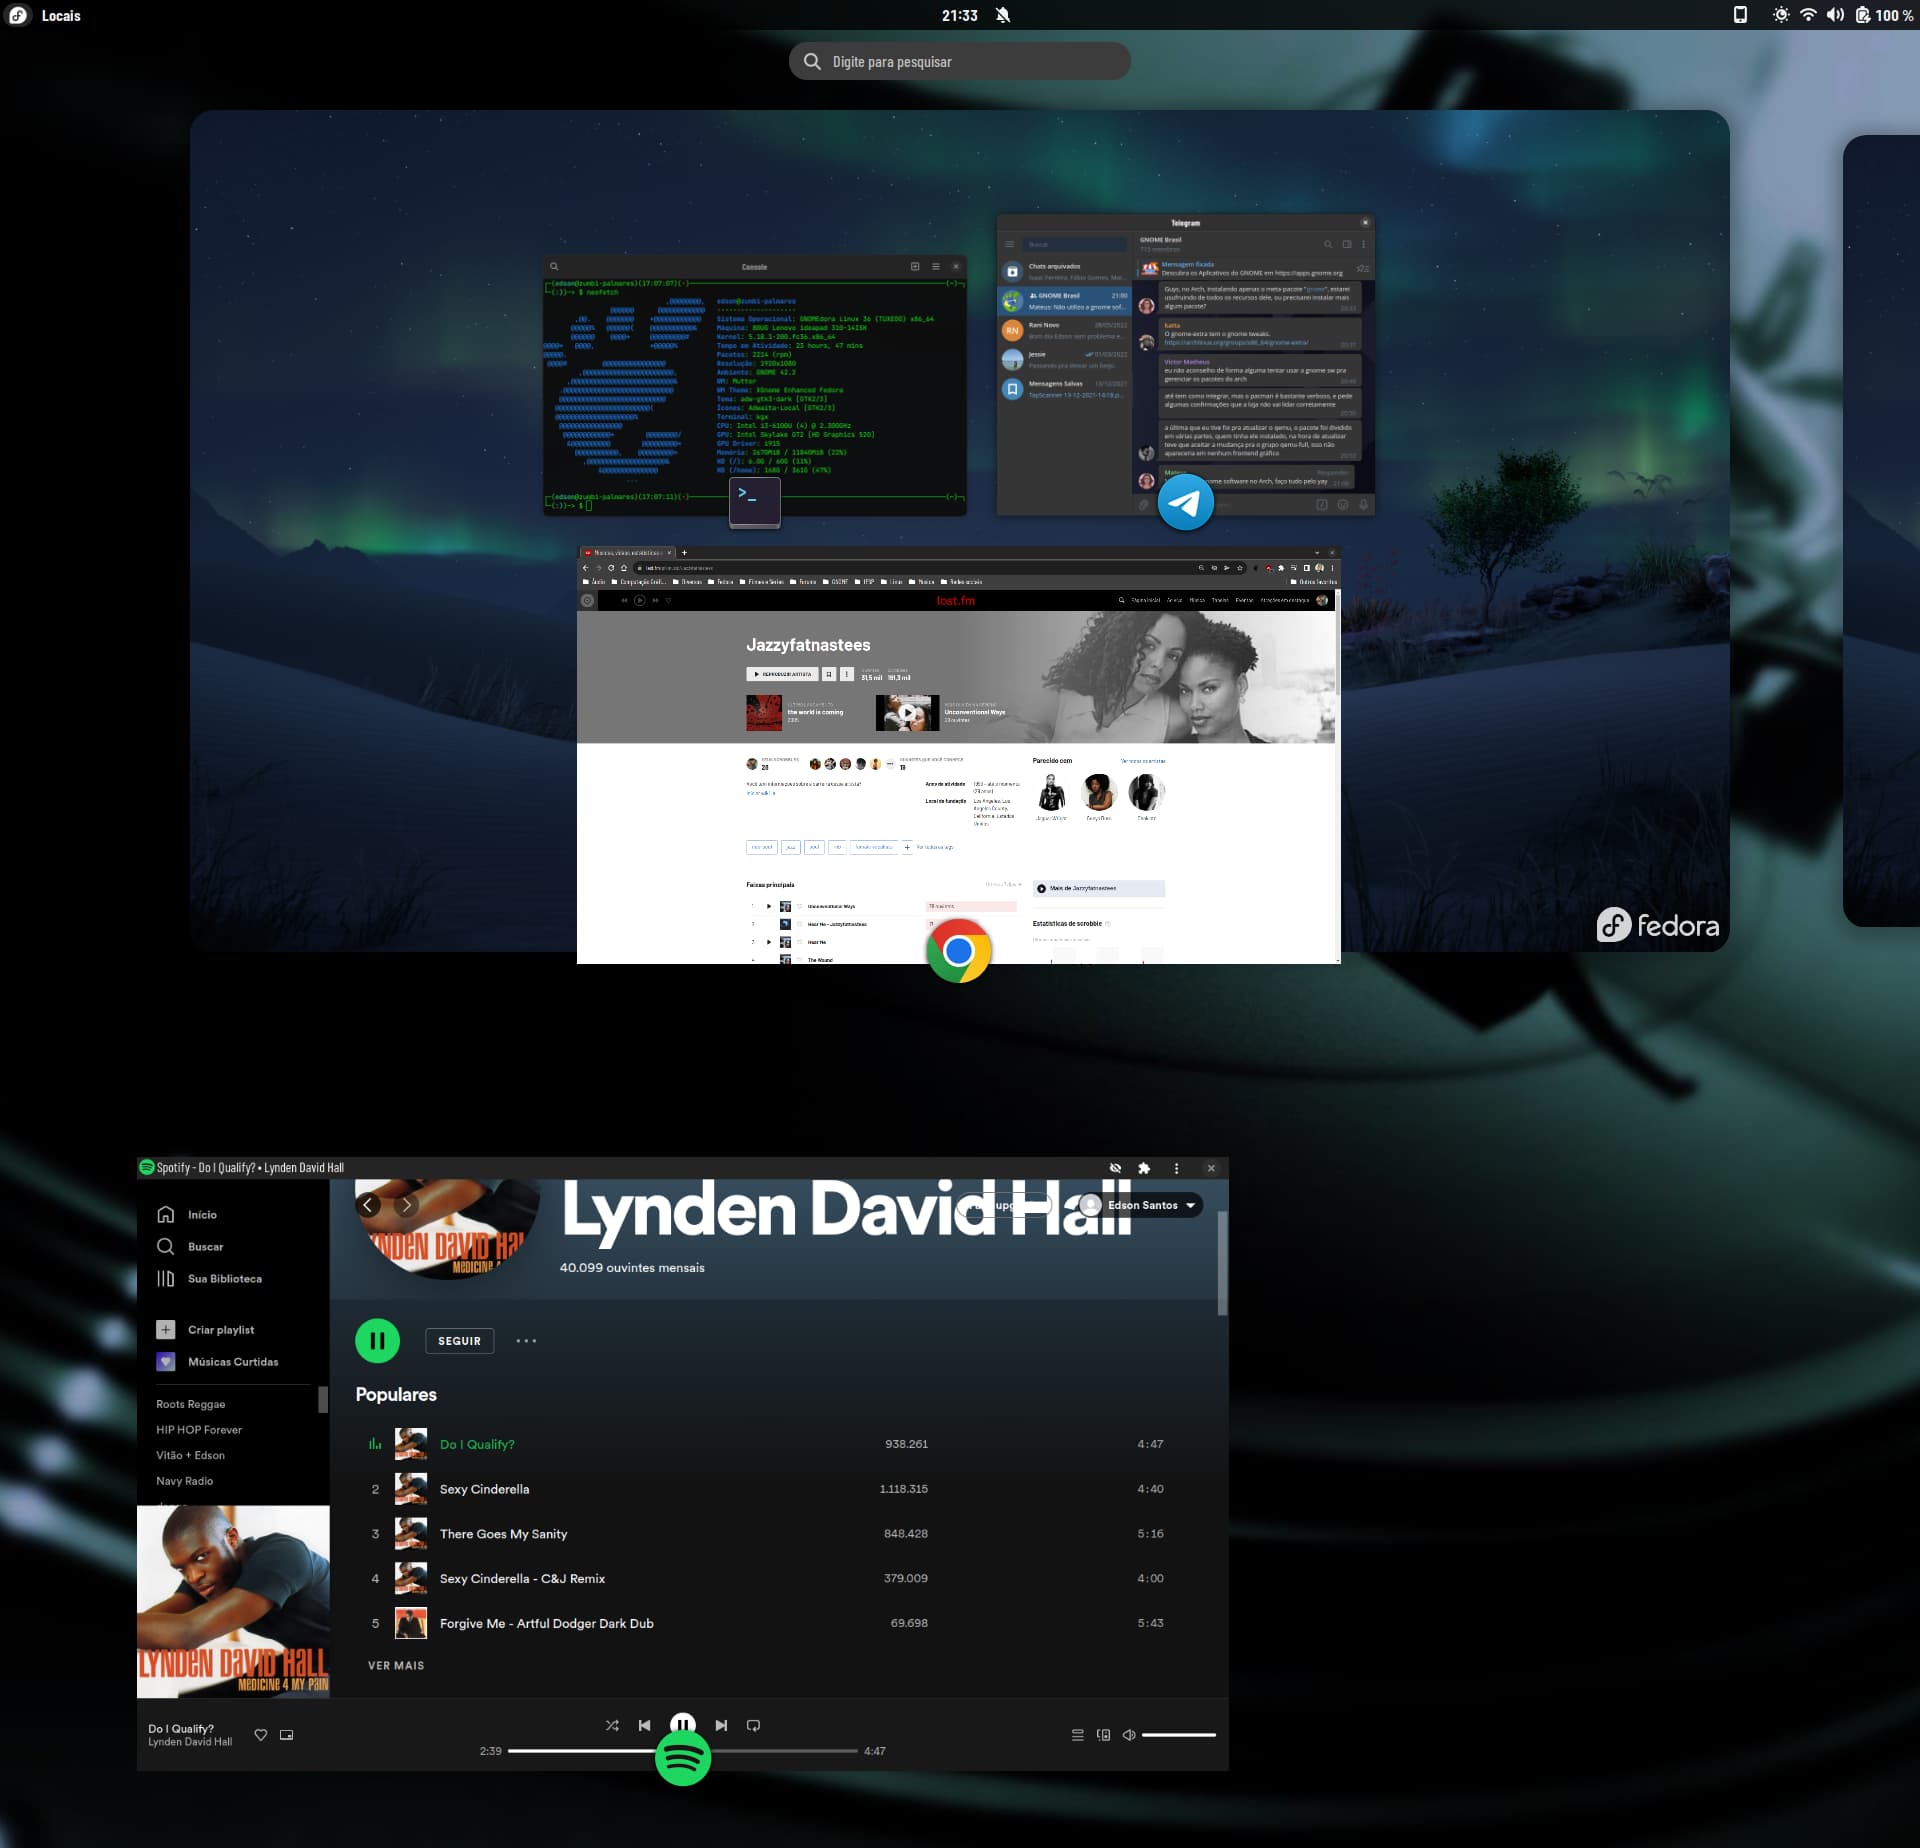Open Edson Santos account dropdown
The image size is (1920, 1848).
1139,1205
